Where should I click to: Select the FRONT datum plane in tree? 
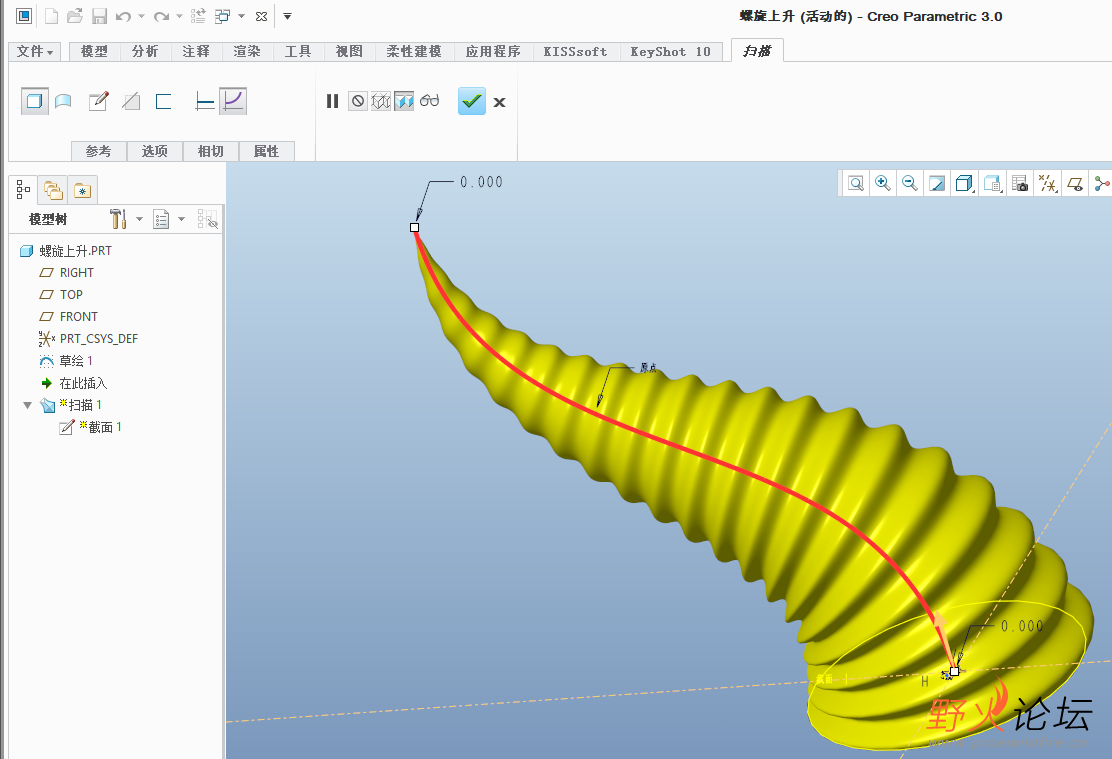click(x=79, y=317)
